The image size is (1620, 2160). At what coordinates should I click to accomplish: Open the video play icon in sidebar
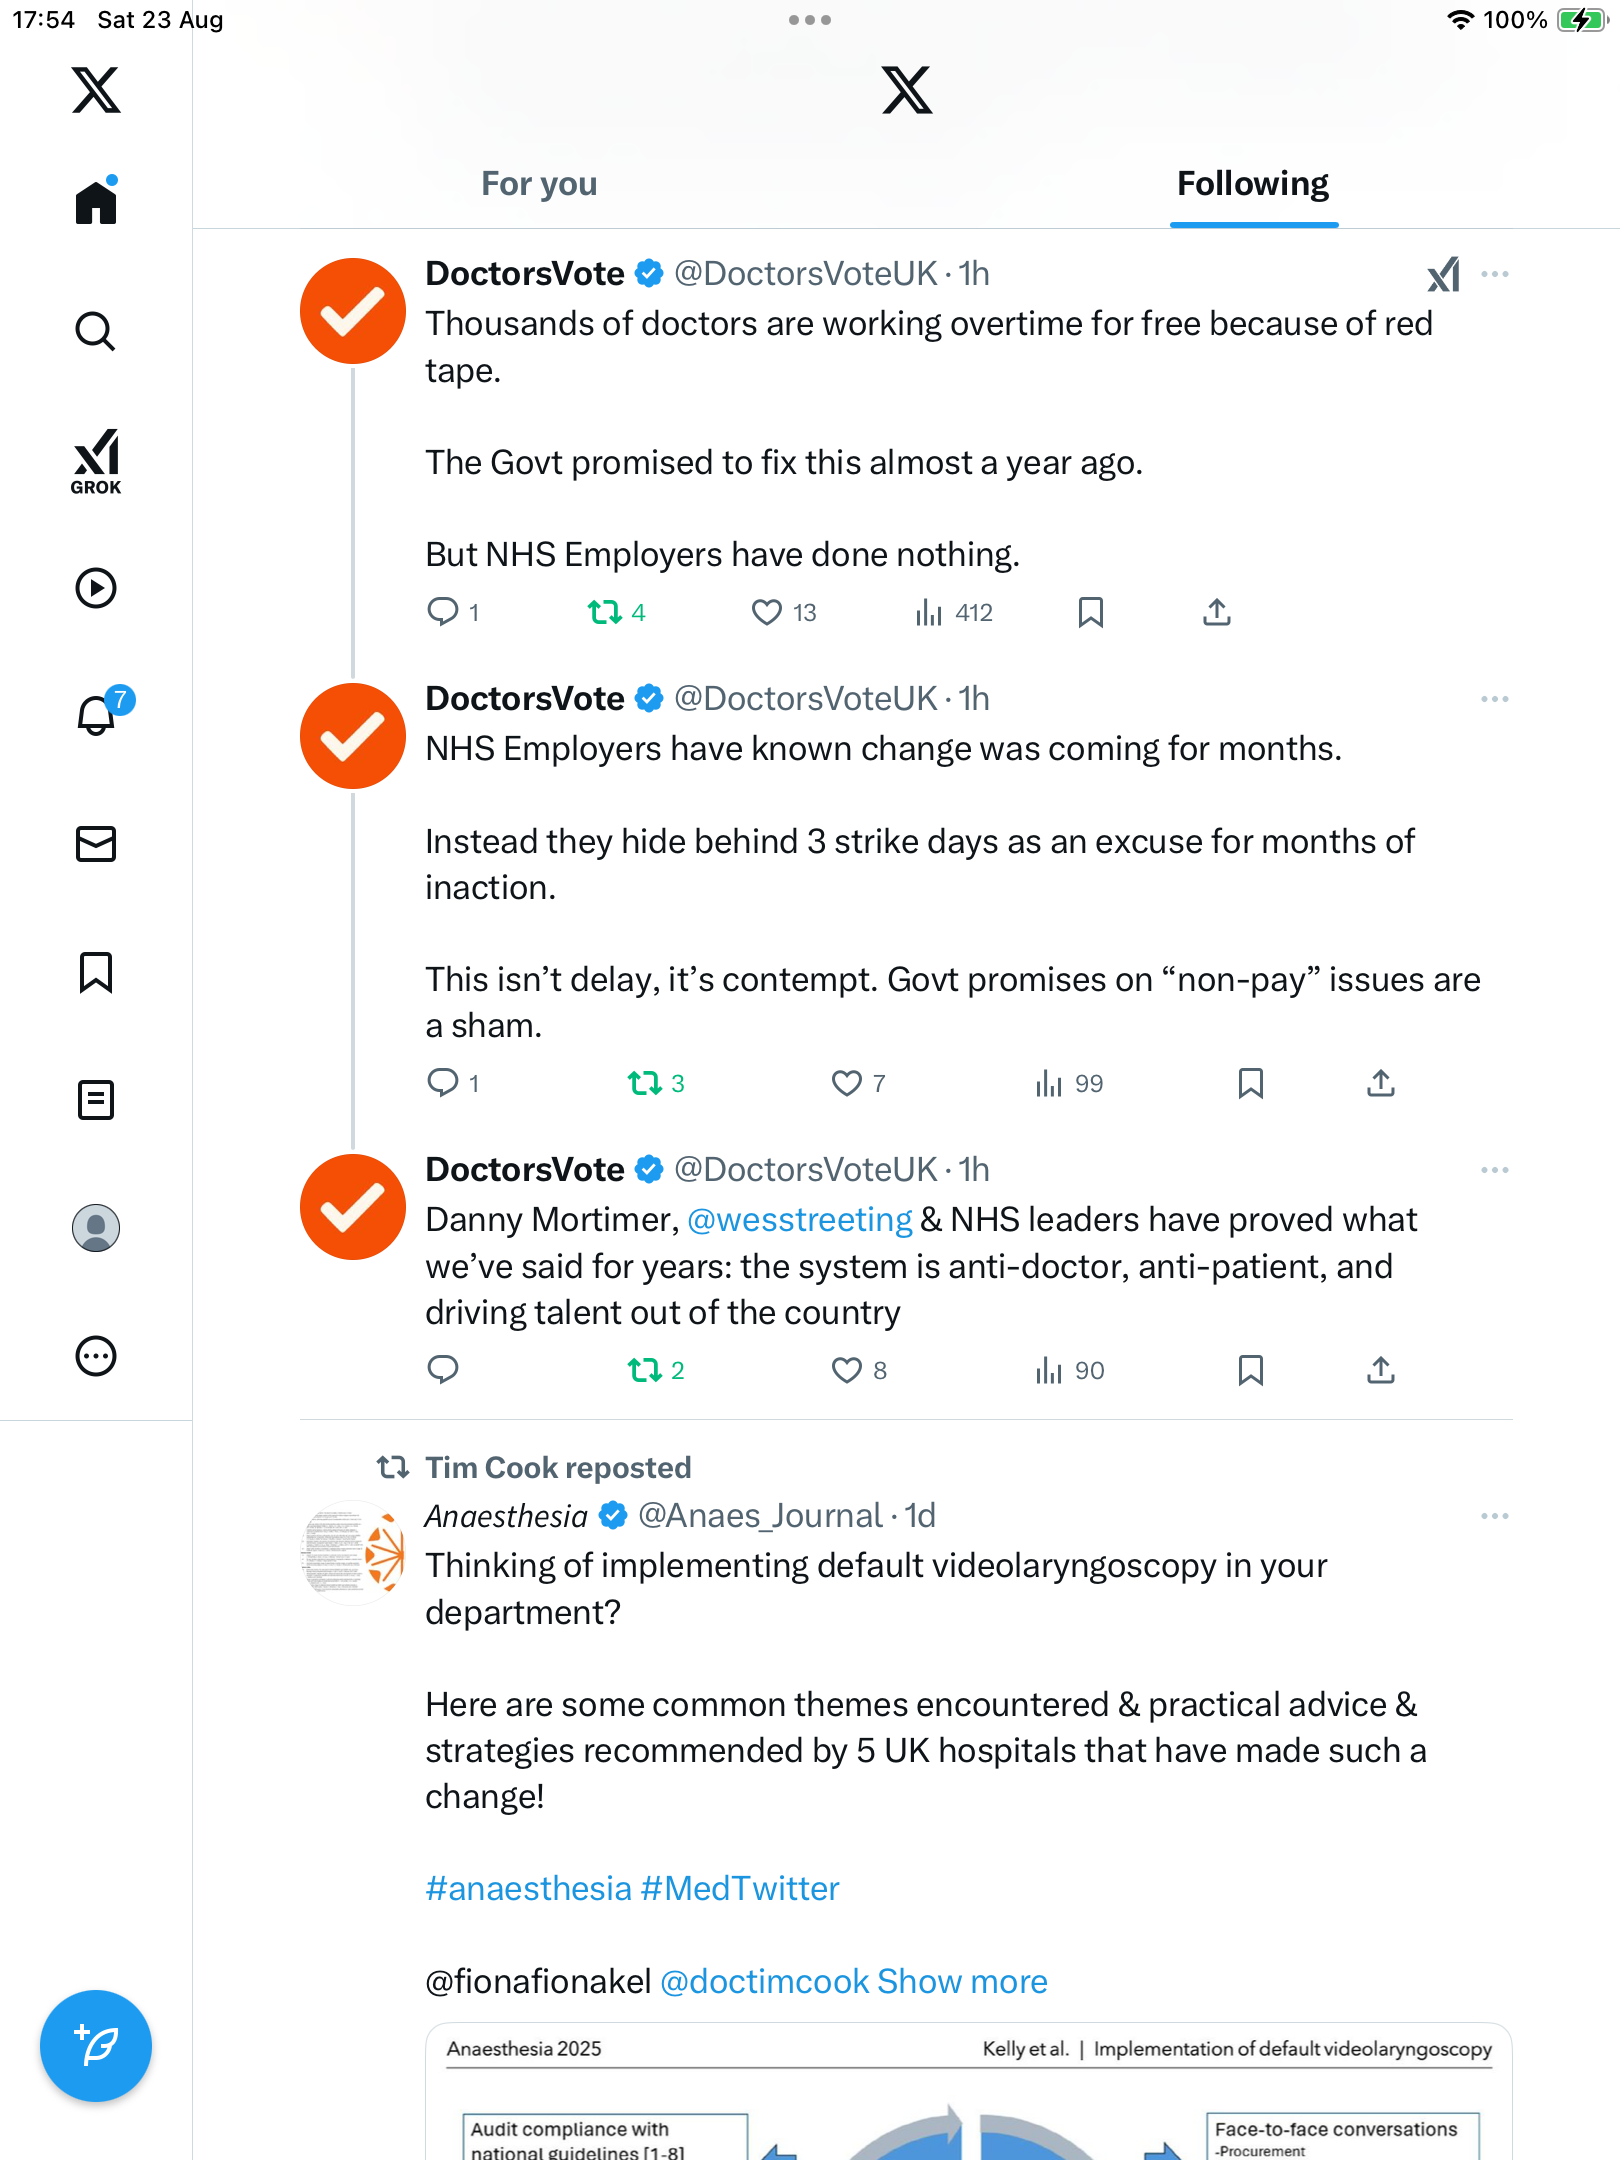[96, 588]
